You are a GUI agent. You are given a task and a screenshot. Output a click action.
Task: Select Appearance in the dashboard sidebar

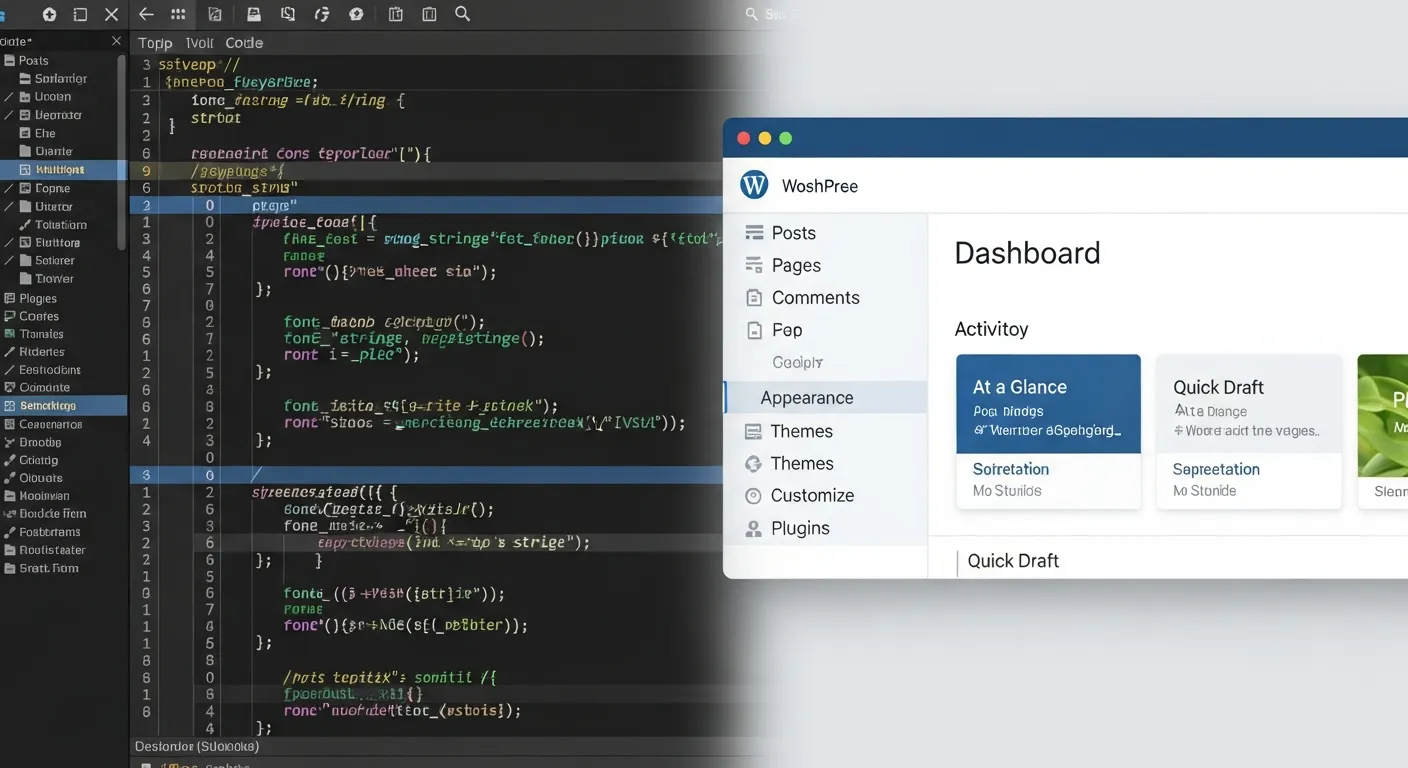pyautogui.click(x=826, y=397)
